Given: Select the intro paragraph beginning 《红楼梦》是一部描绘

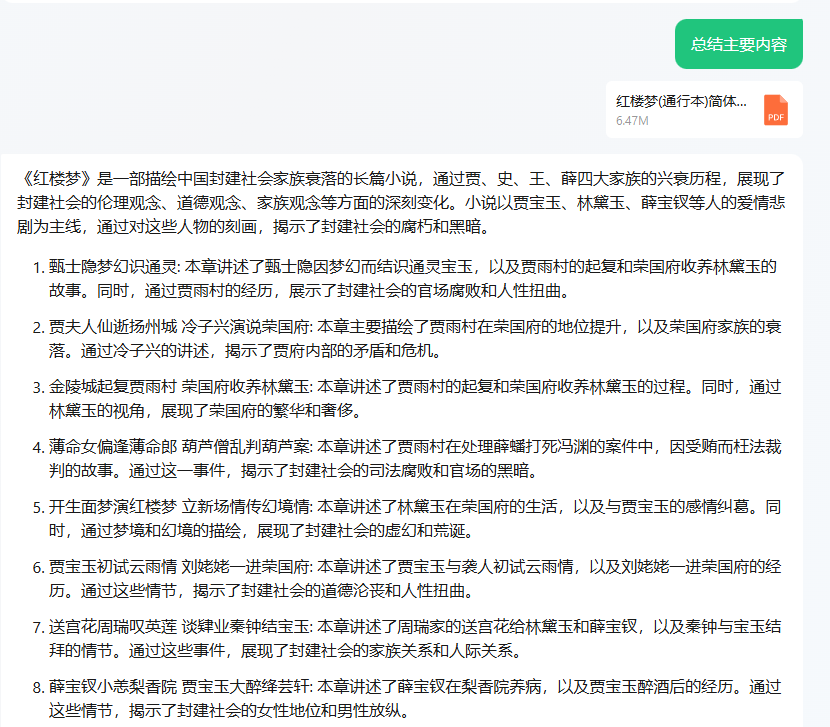Looking at the screenshot, I should (401, 203).
